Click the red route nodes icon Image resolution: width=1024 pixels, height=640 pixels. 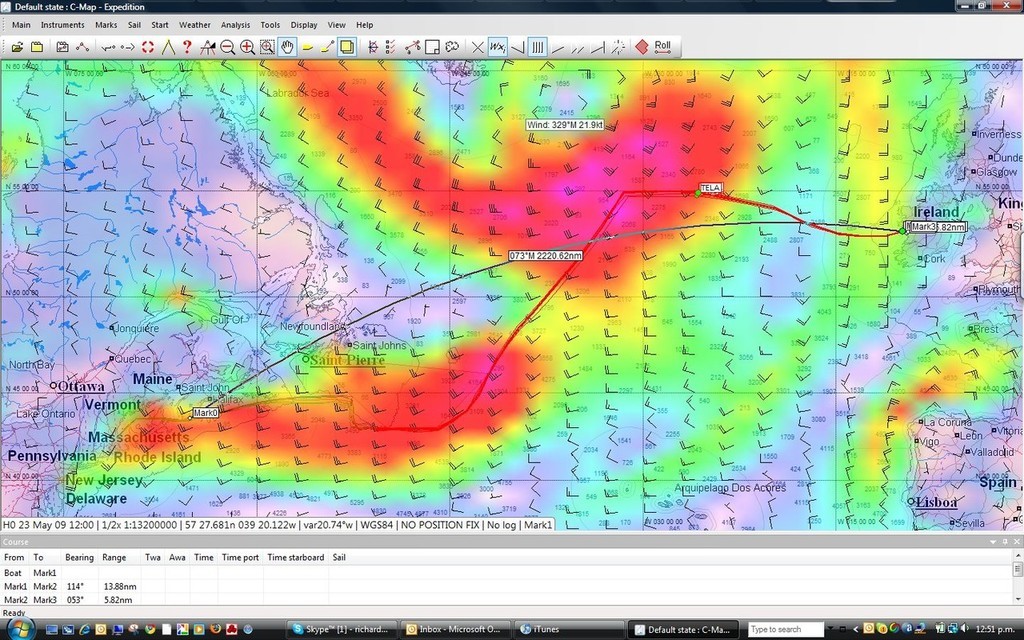point(412,47)
